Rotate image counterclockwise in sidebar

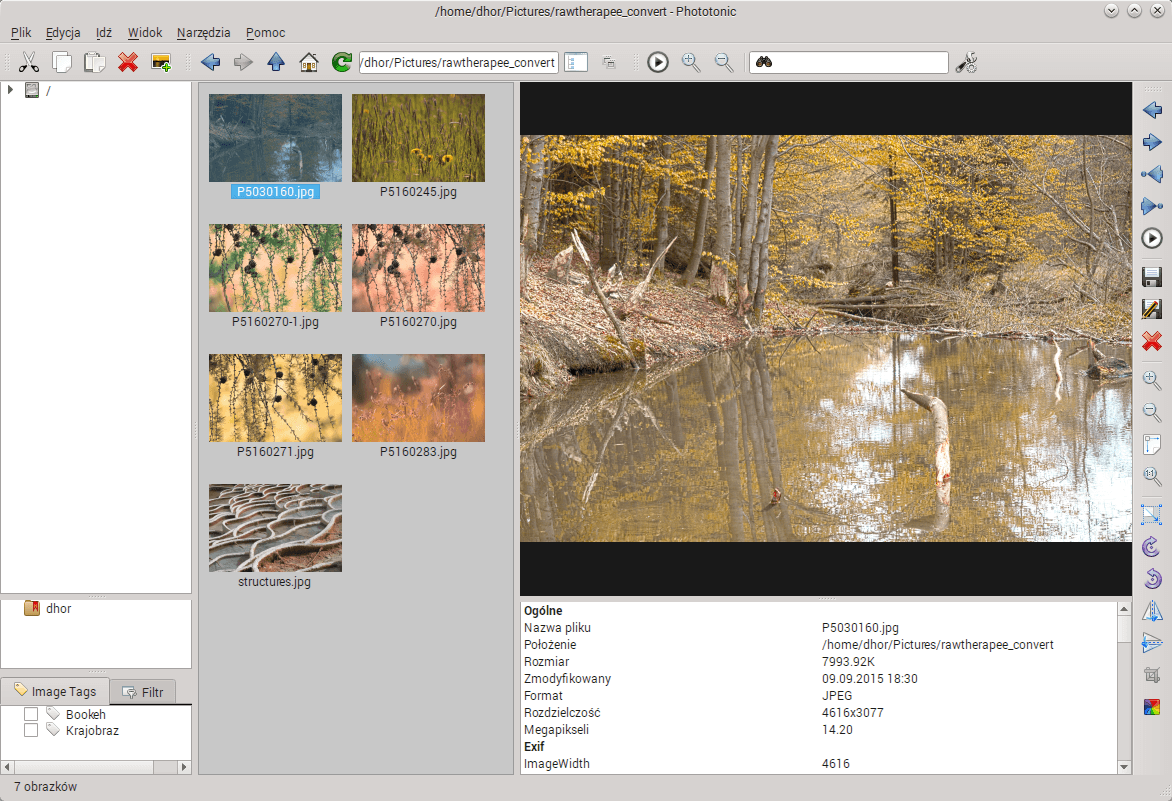tap(1152, 578)
